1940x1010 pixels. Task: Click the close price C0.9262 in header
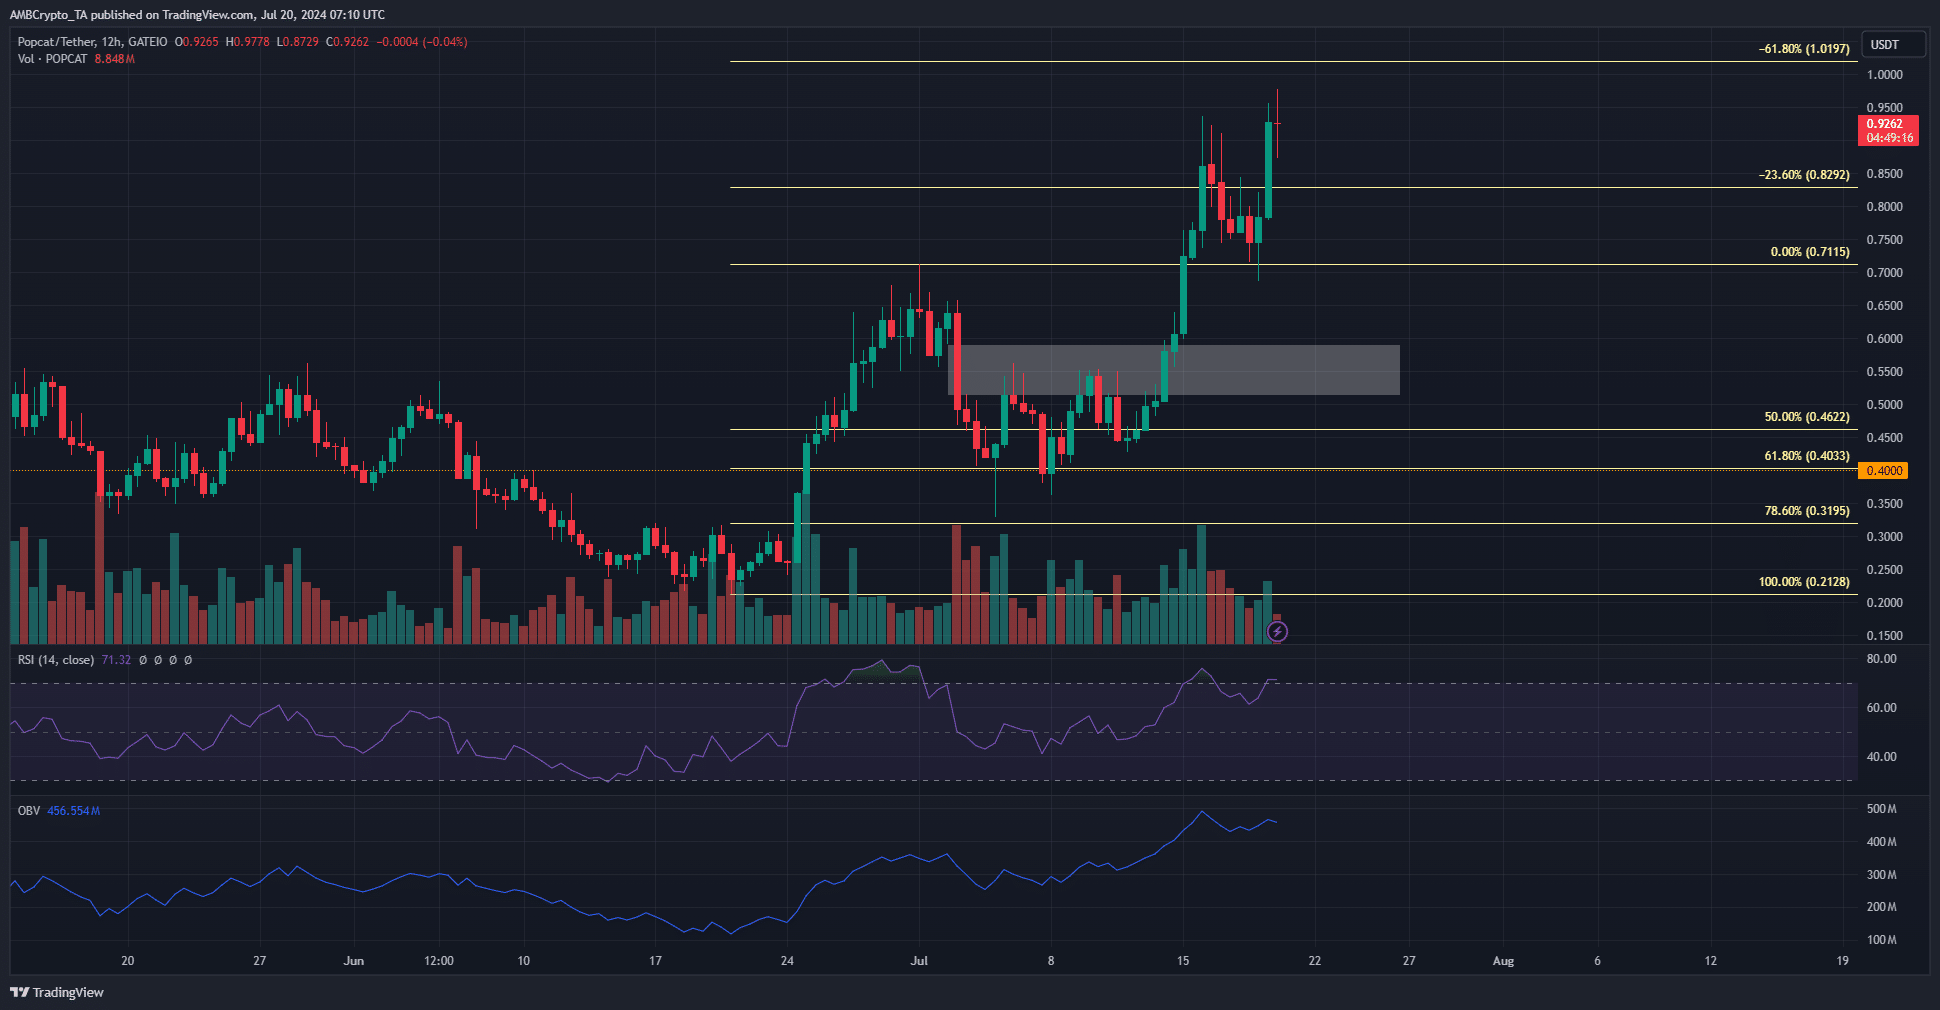click(347, 42)
